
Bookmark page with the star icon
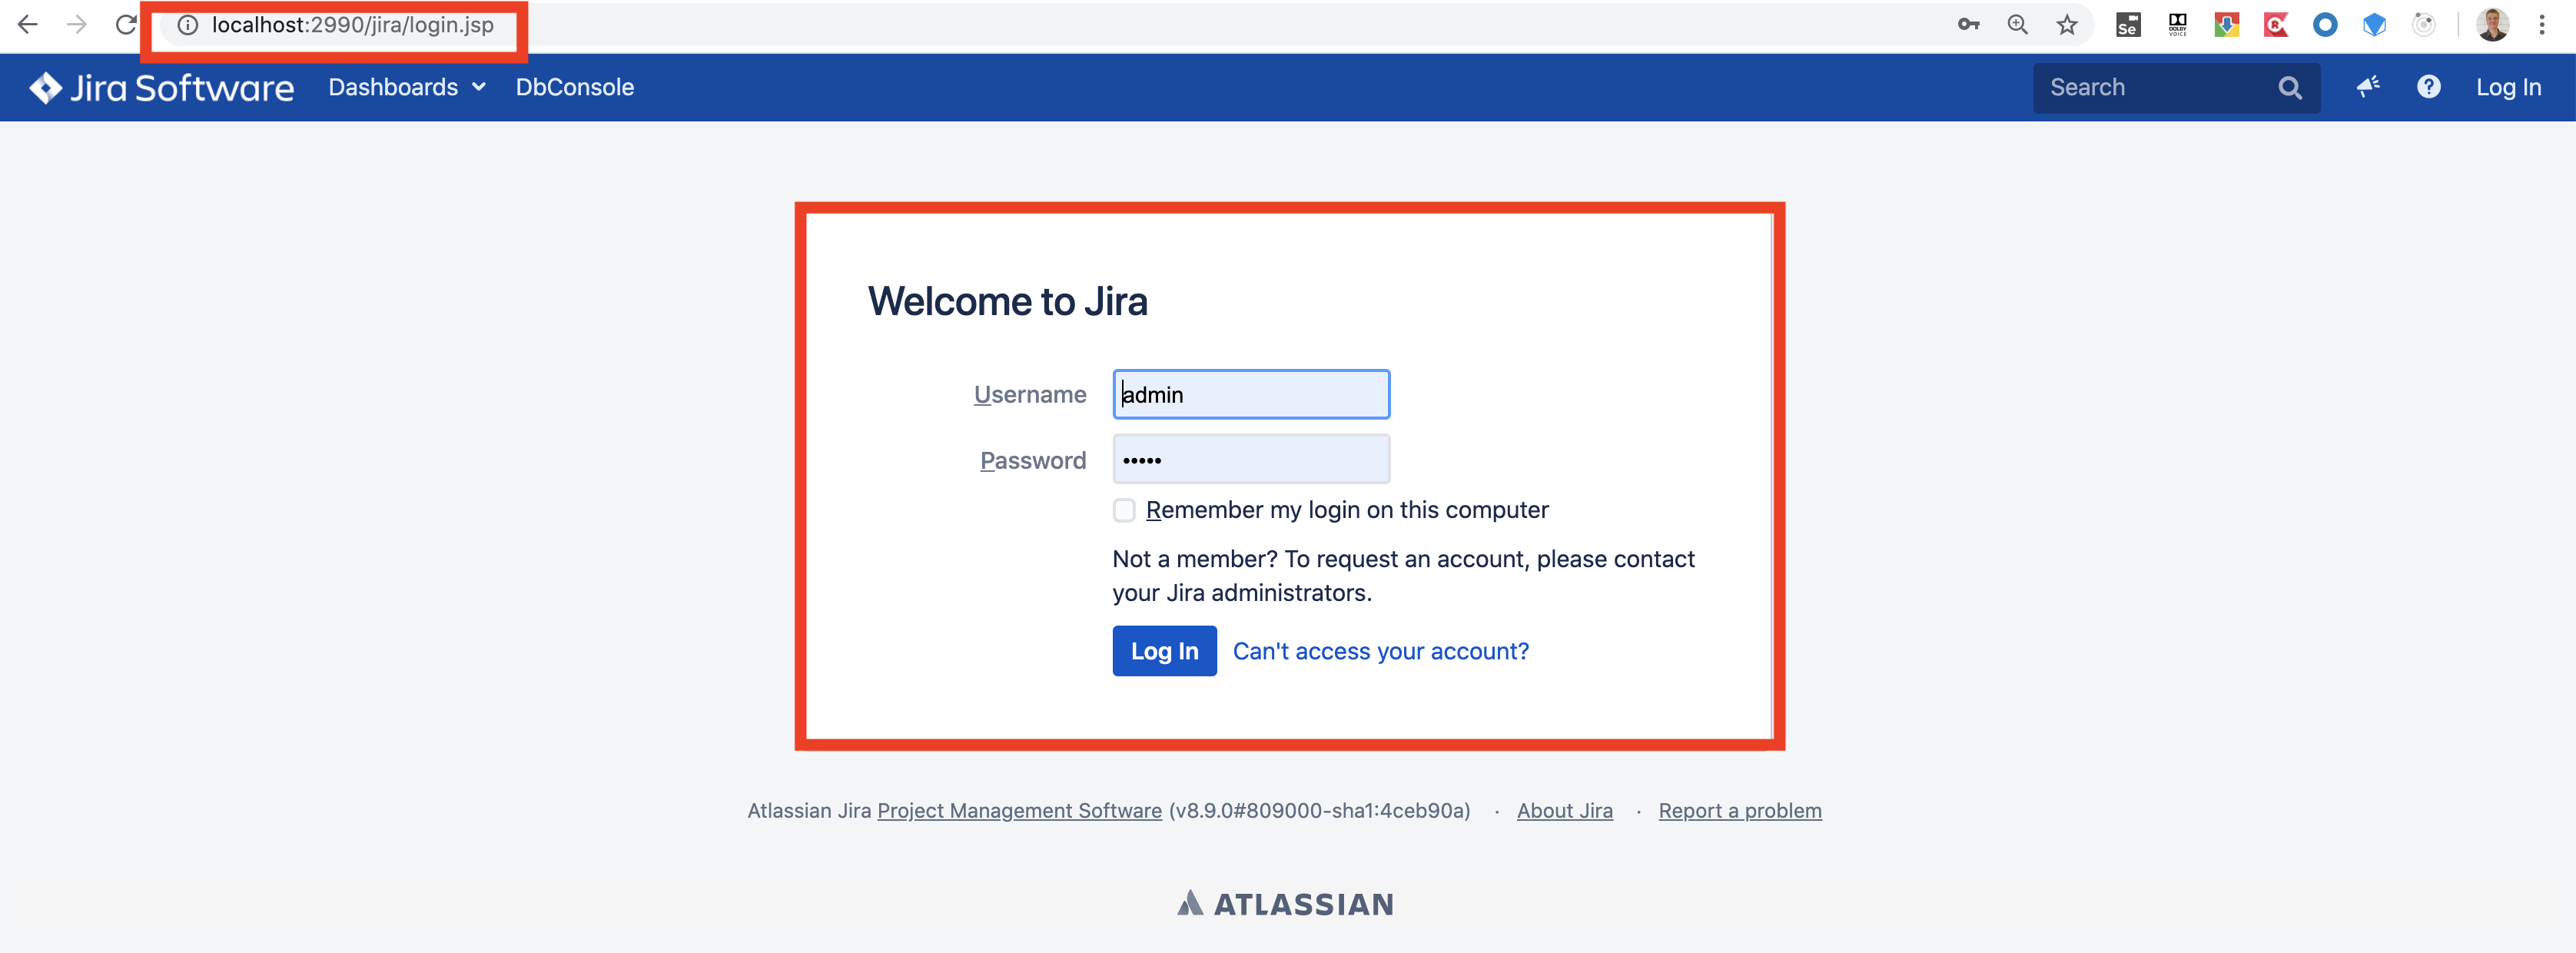tap(2066, 25)
